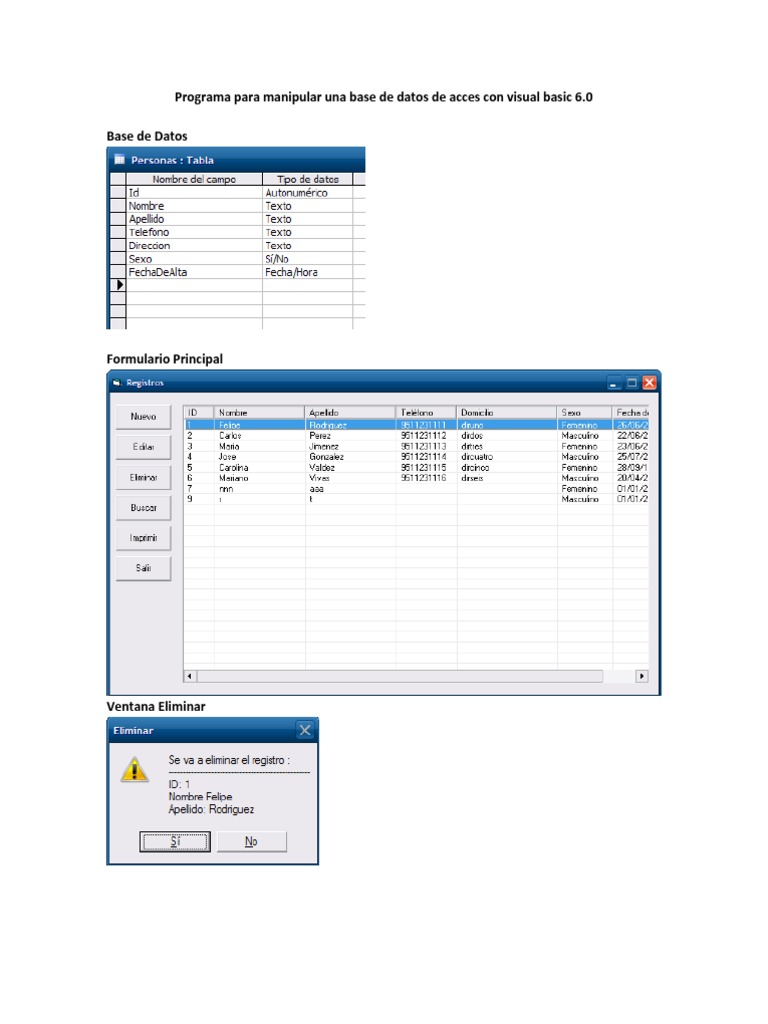Click the right scroll arrow of the grid
The image size is (768, 1024).
[x=642, y=676]
